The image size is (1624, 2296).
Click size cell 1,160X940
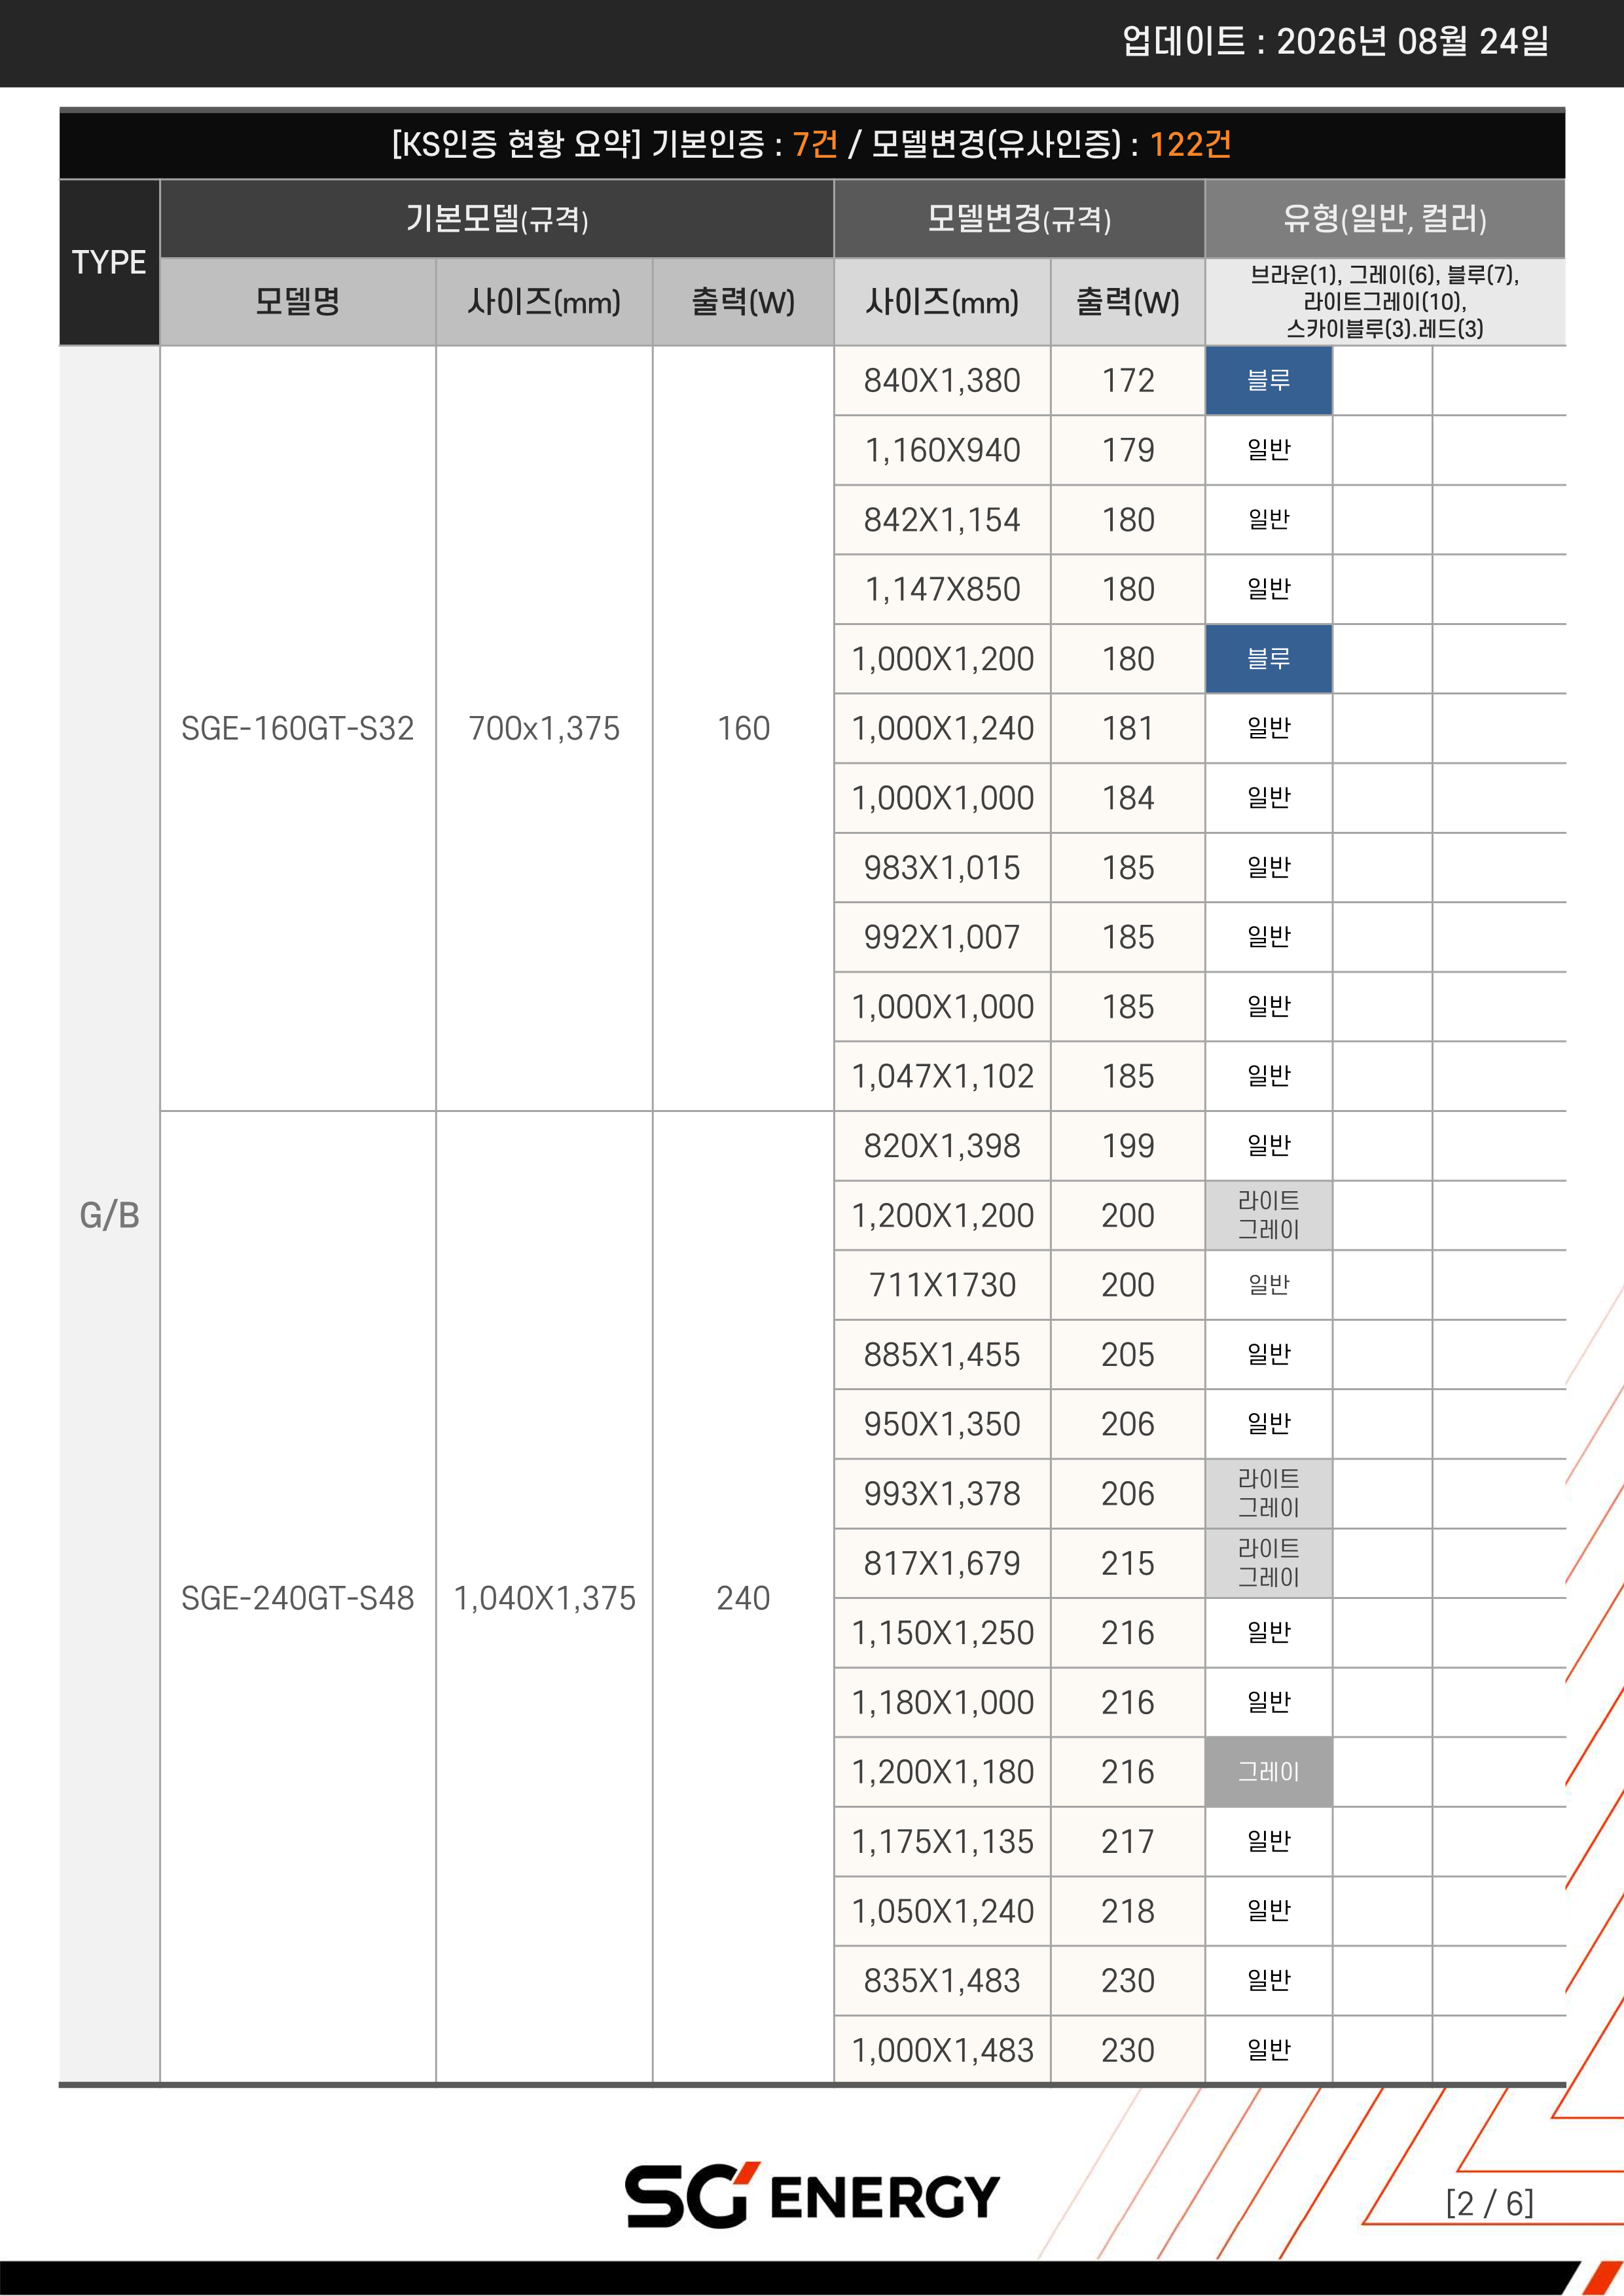coord(942,450)
